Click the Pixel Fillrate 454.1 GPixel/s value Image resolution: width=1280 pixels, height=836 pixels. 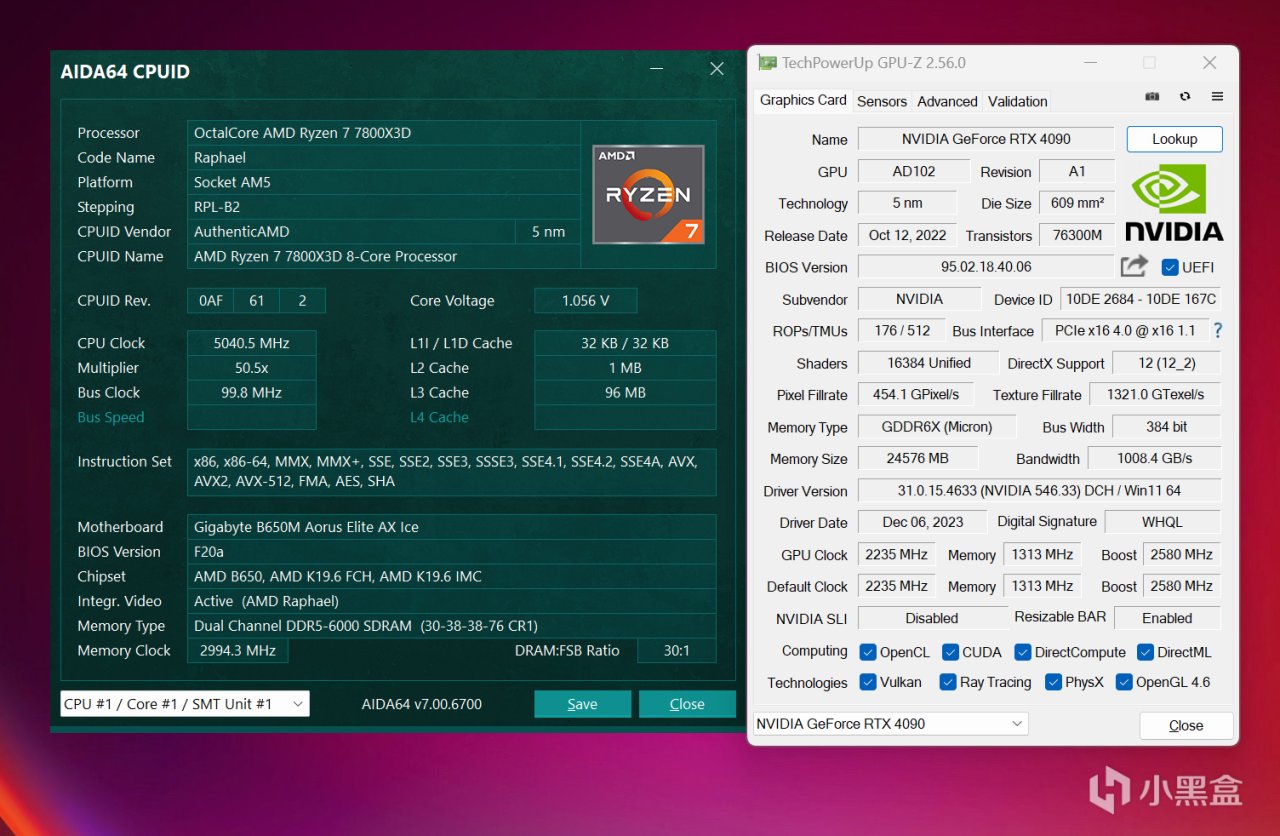click(916, 395)
